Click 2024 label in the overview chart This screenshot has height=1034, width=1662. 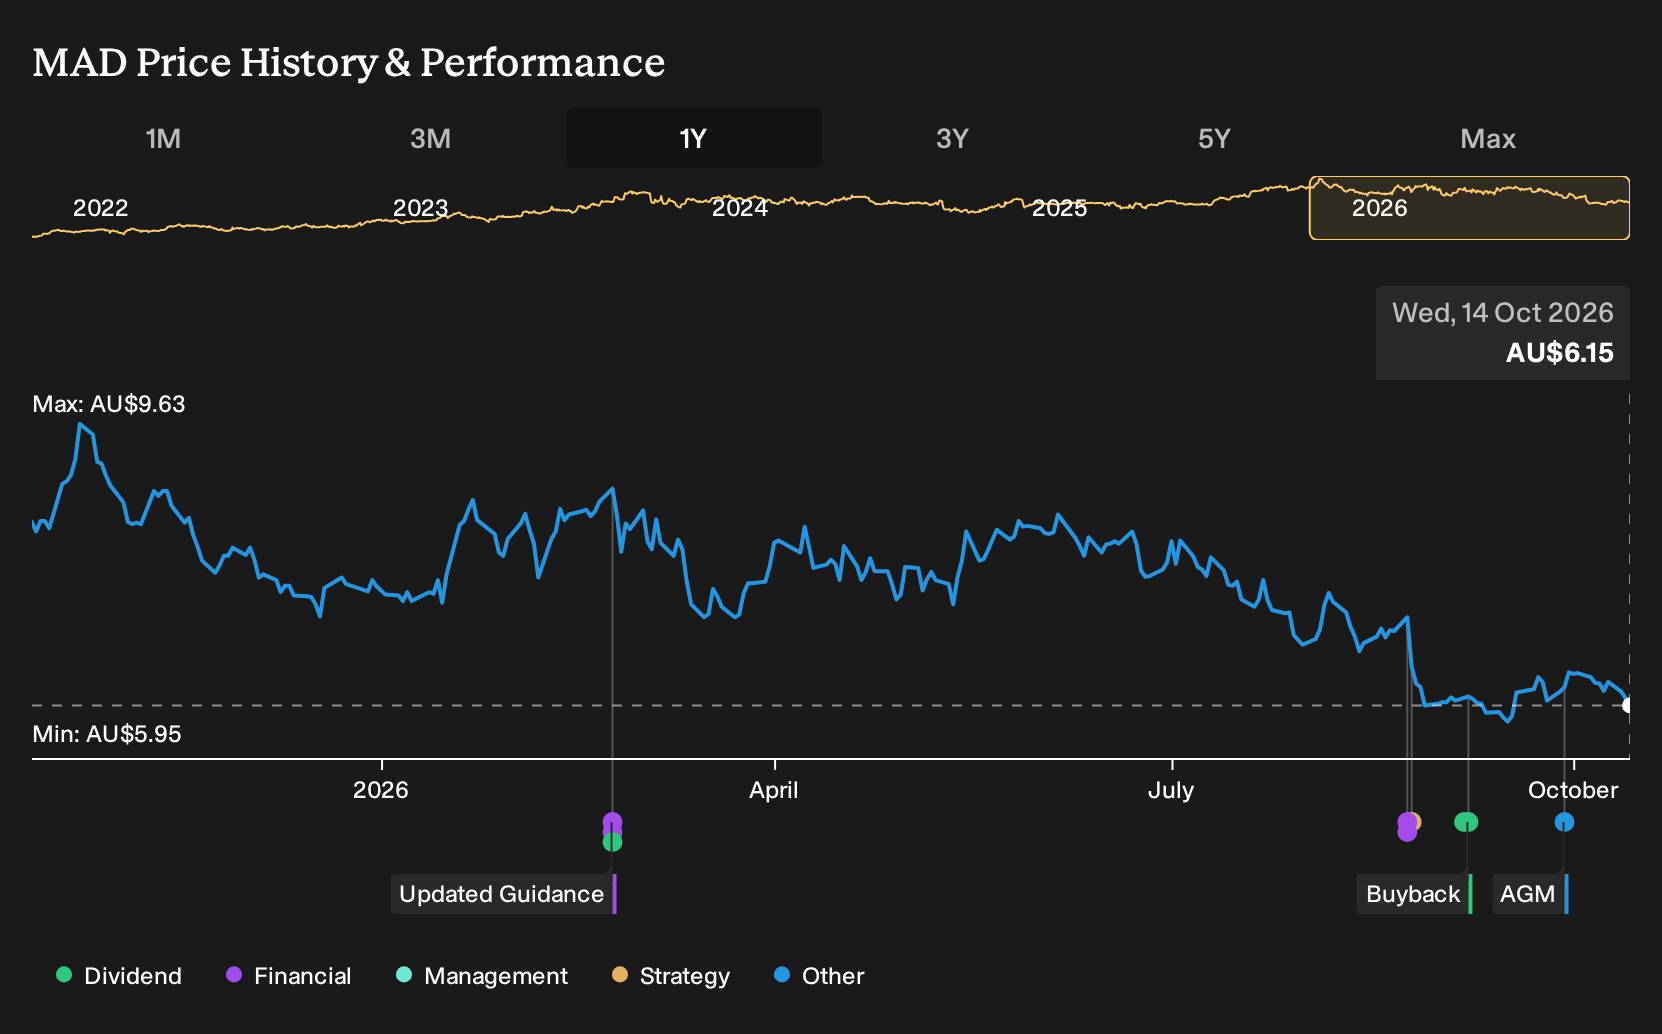[x=740, y=208]
